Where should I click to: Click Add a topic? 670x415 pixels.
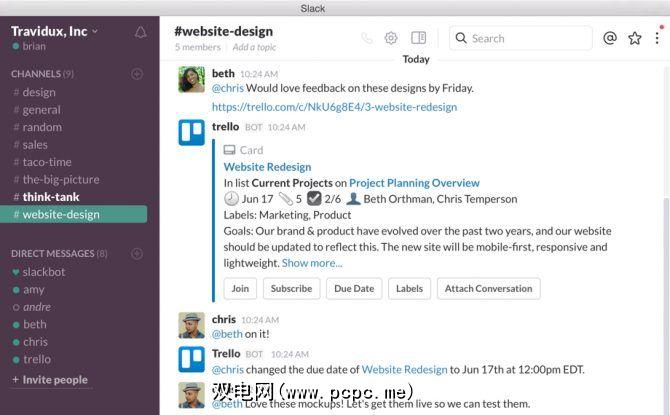[254, 47]
